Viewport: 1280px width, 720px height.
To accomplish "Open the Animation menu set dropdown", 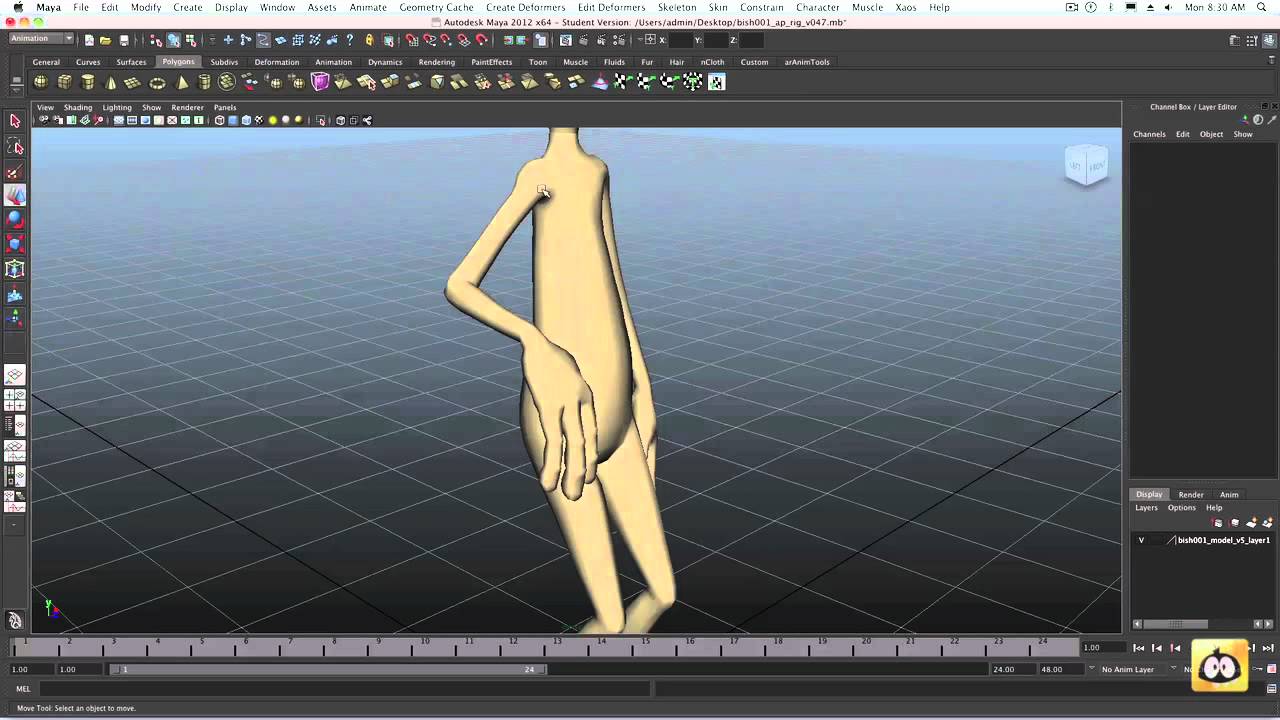I will coord(41,39).
